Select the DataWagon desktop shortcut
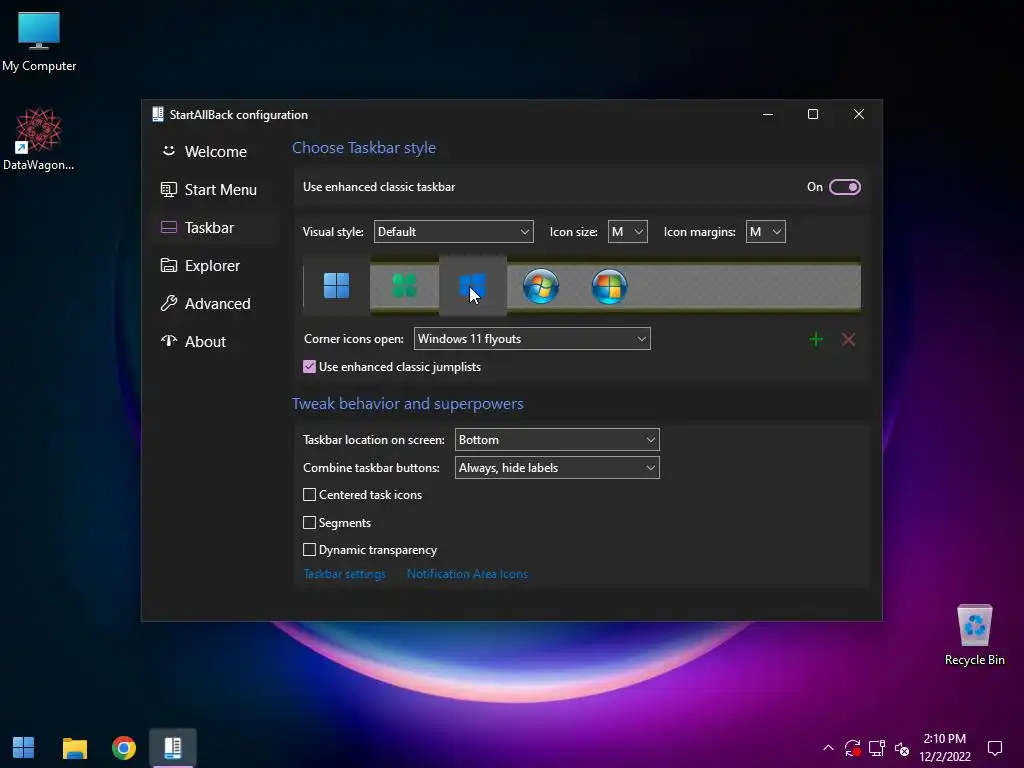The image size is (1024, 768). [39, 140]
